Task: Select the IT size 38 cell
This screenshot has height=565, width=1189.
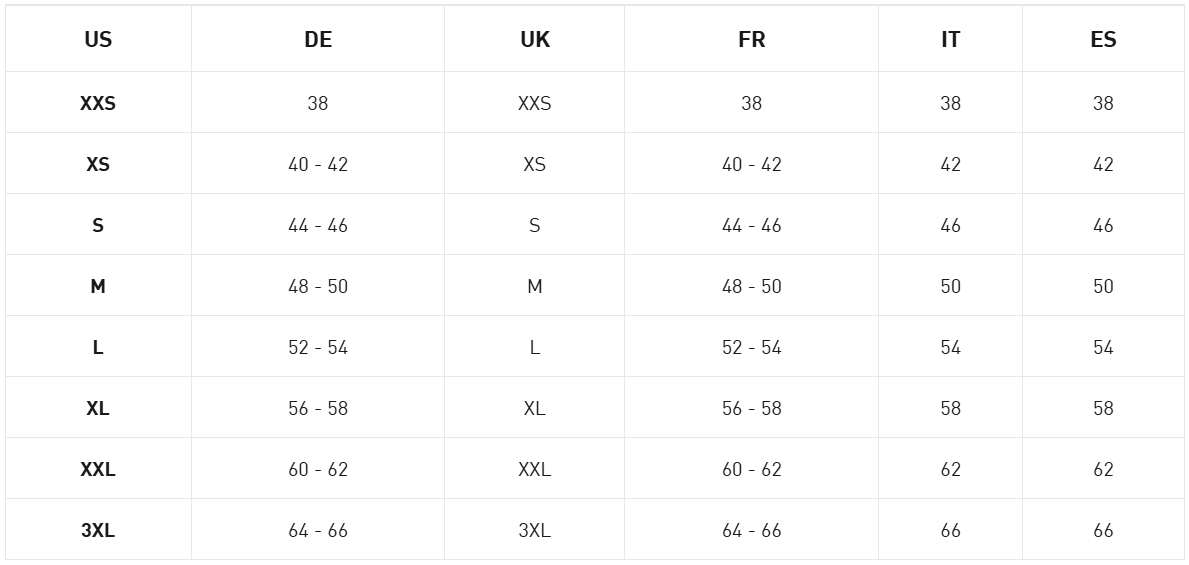Action: click(x=950, y=103)
